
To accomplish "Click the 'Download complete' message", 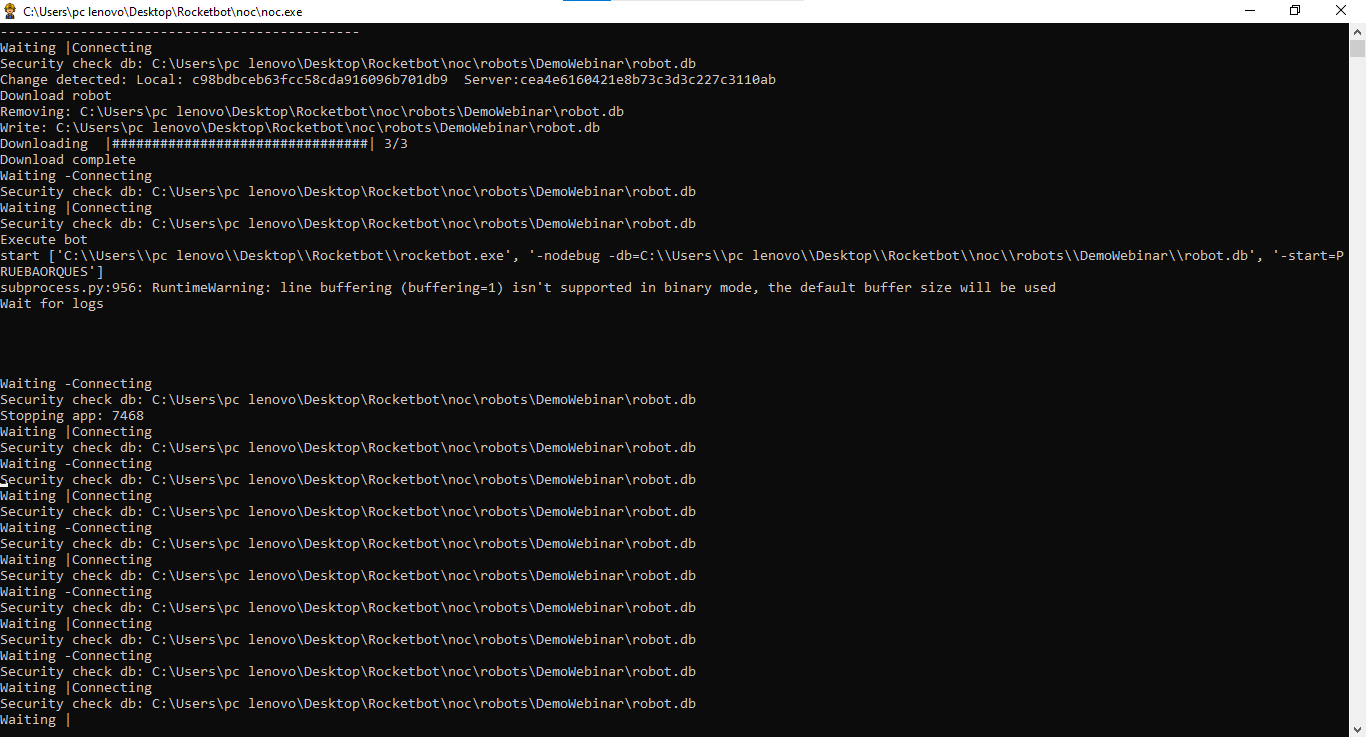I will [x=68, y=160].
